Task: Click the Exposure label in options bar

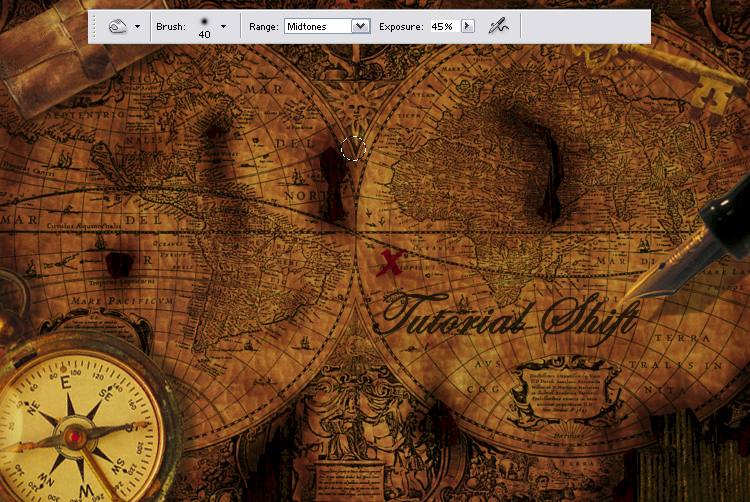Action: 401,27
